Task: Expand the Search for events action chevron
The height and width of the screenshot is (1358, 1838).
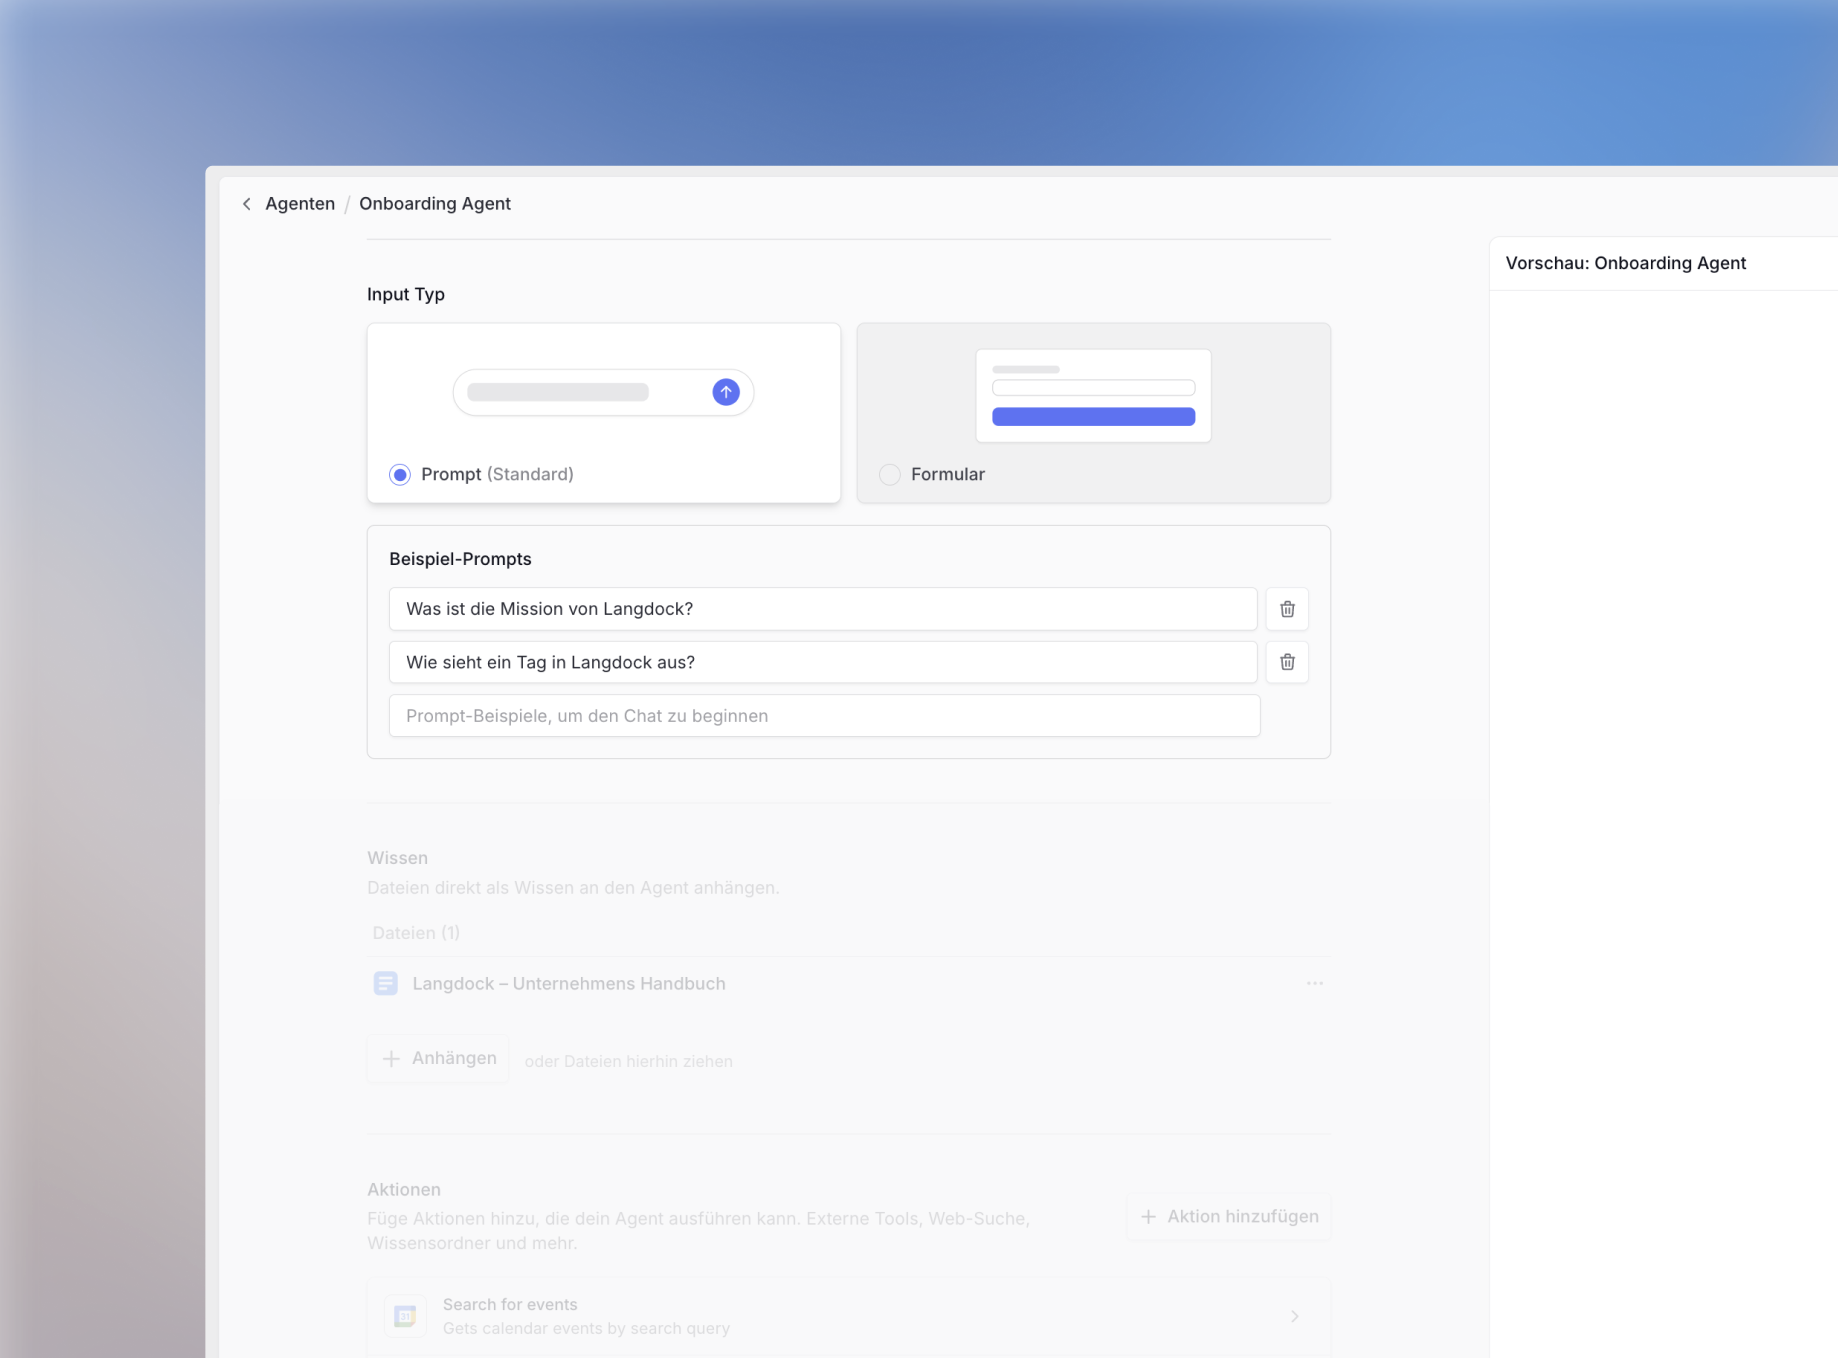Action: 1294,1316
